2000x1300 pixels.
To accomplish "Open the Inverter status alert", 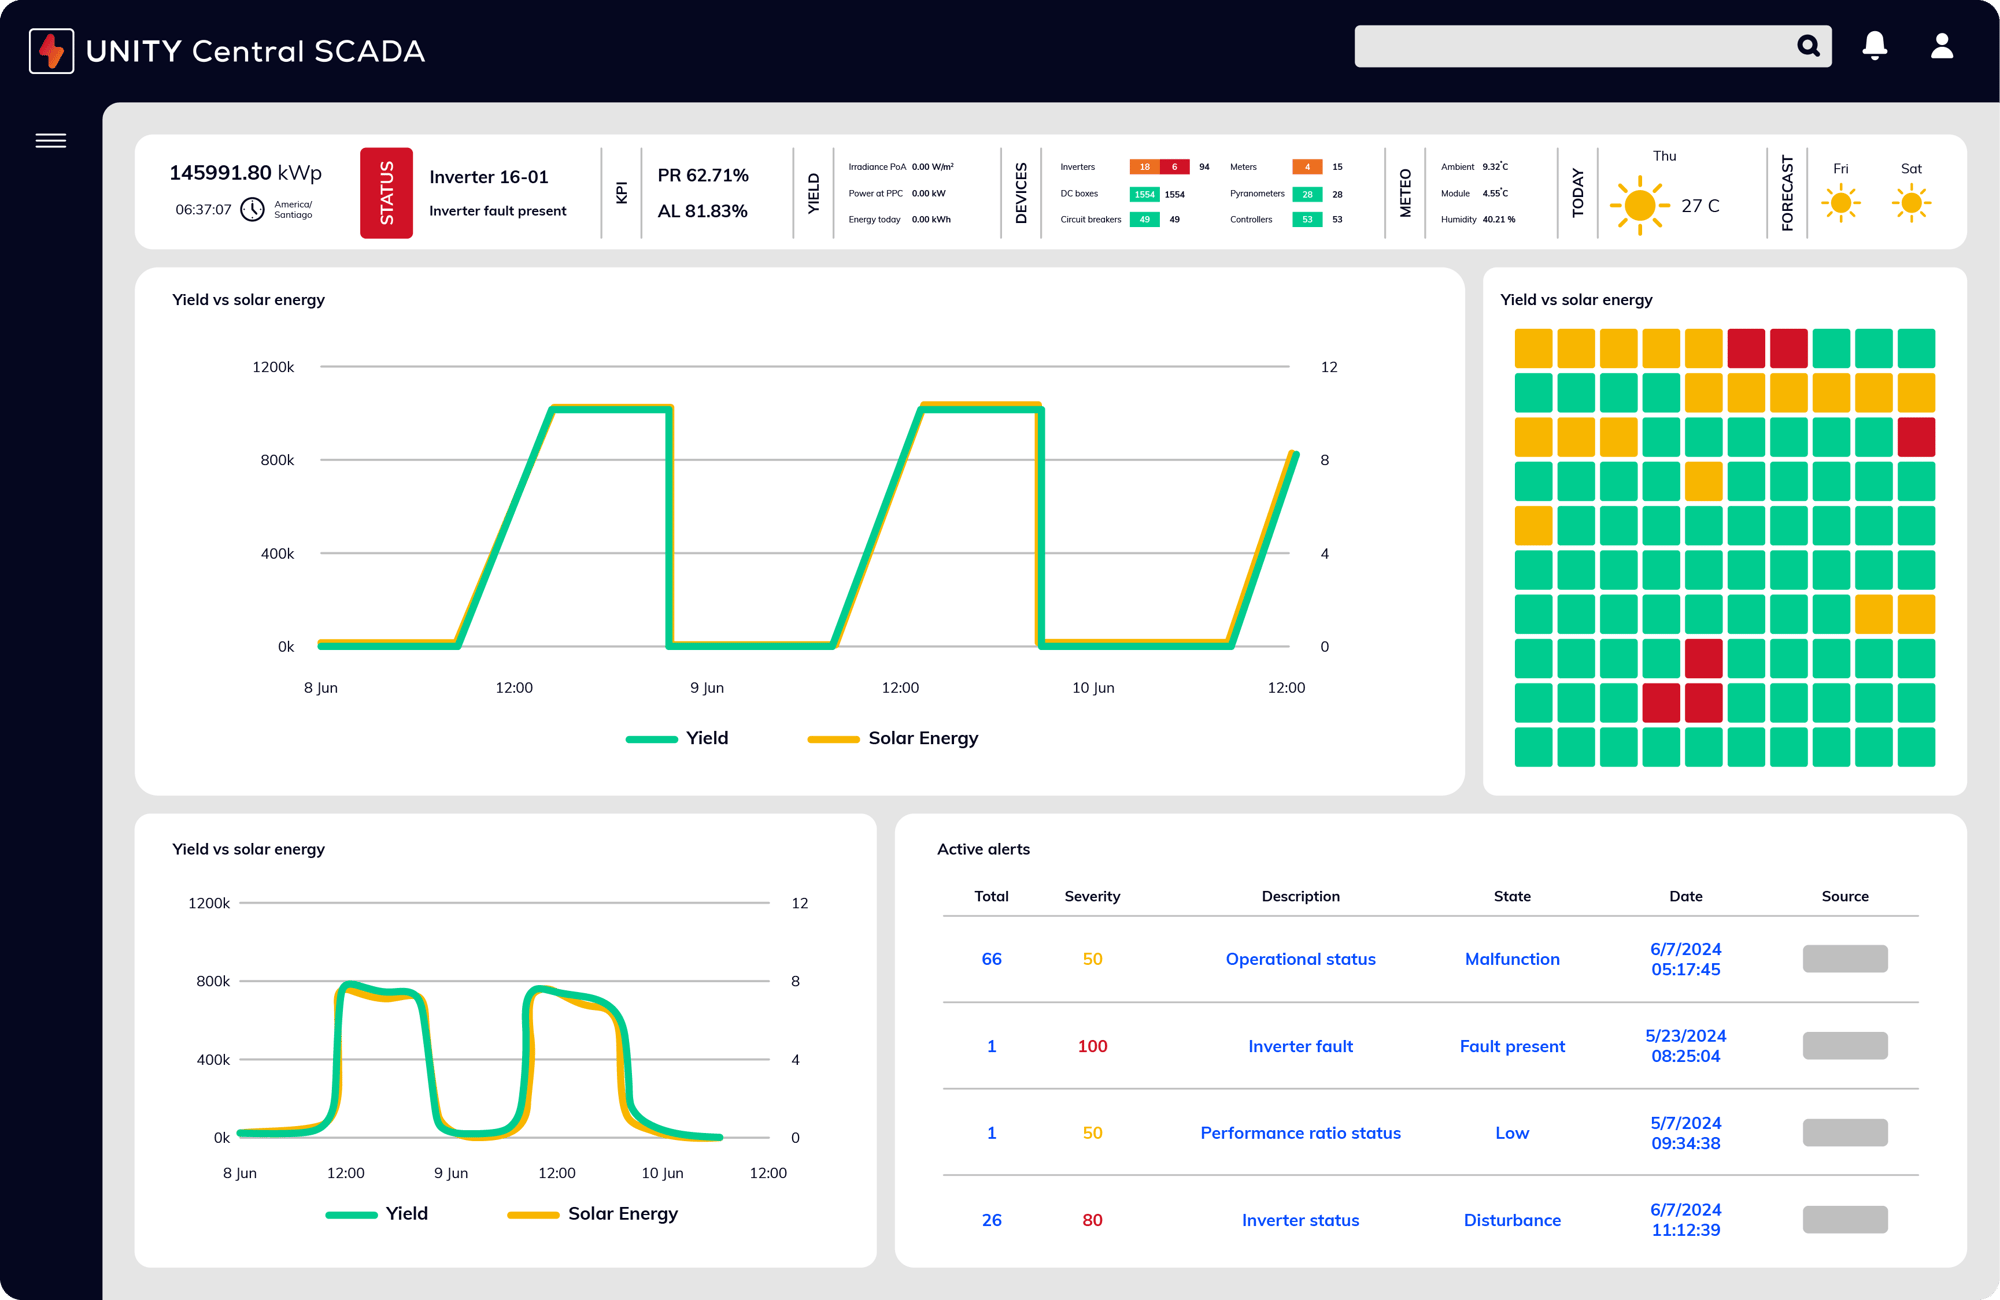I will (1300, 1220).
